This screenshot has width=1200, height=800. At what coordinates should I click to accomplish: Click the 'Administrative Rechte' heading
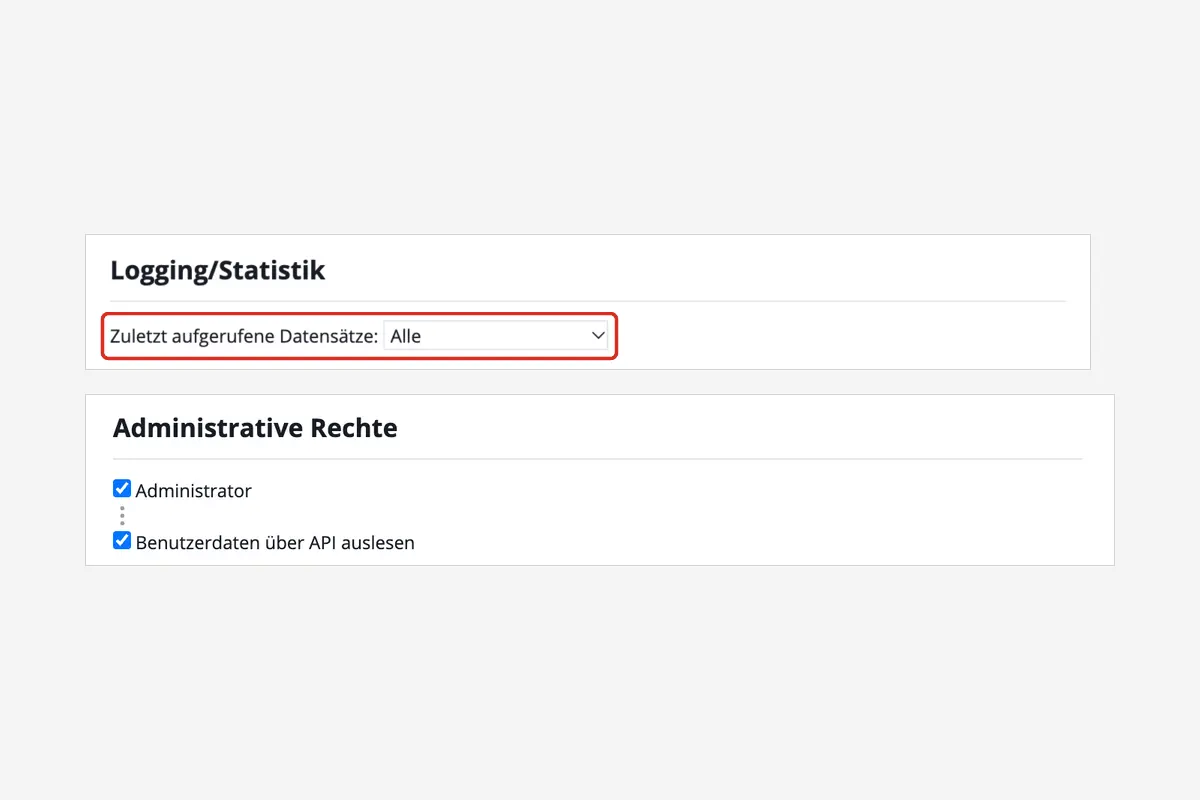point(255,428)
